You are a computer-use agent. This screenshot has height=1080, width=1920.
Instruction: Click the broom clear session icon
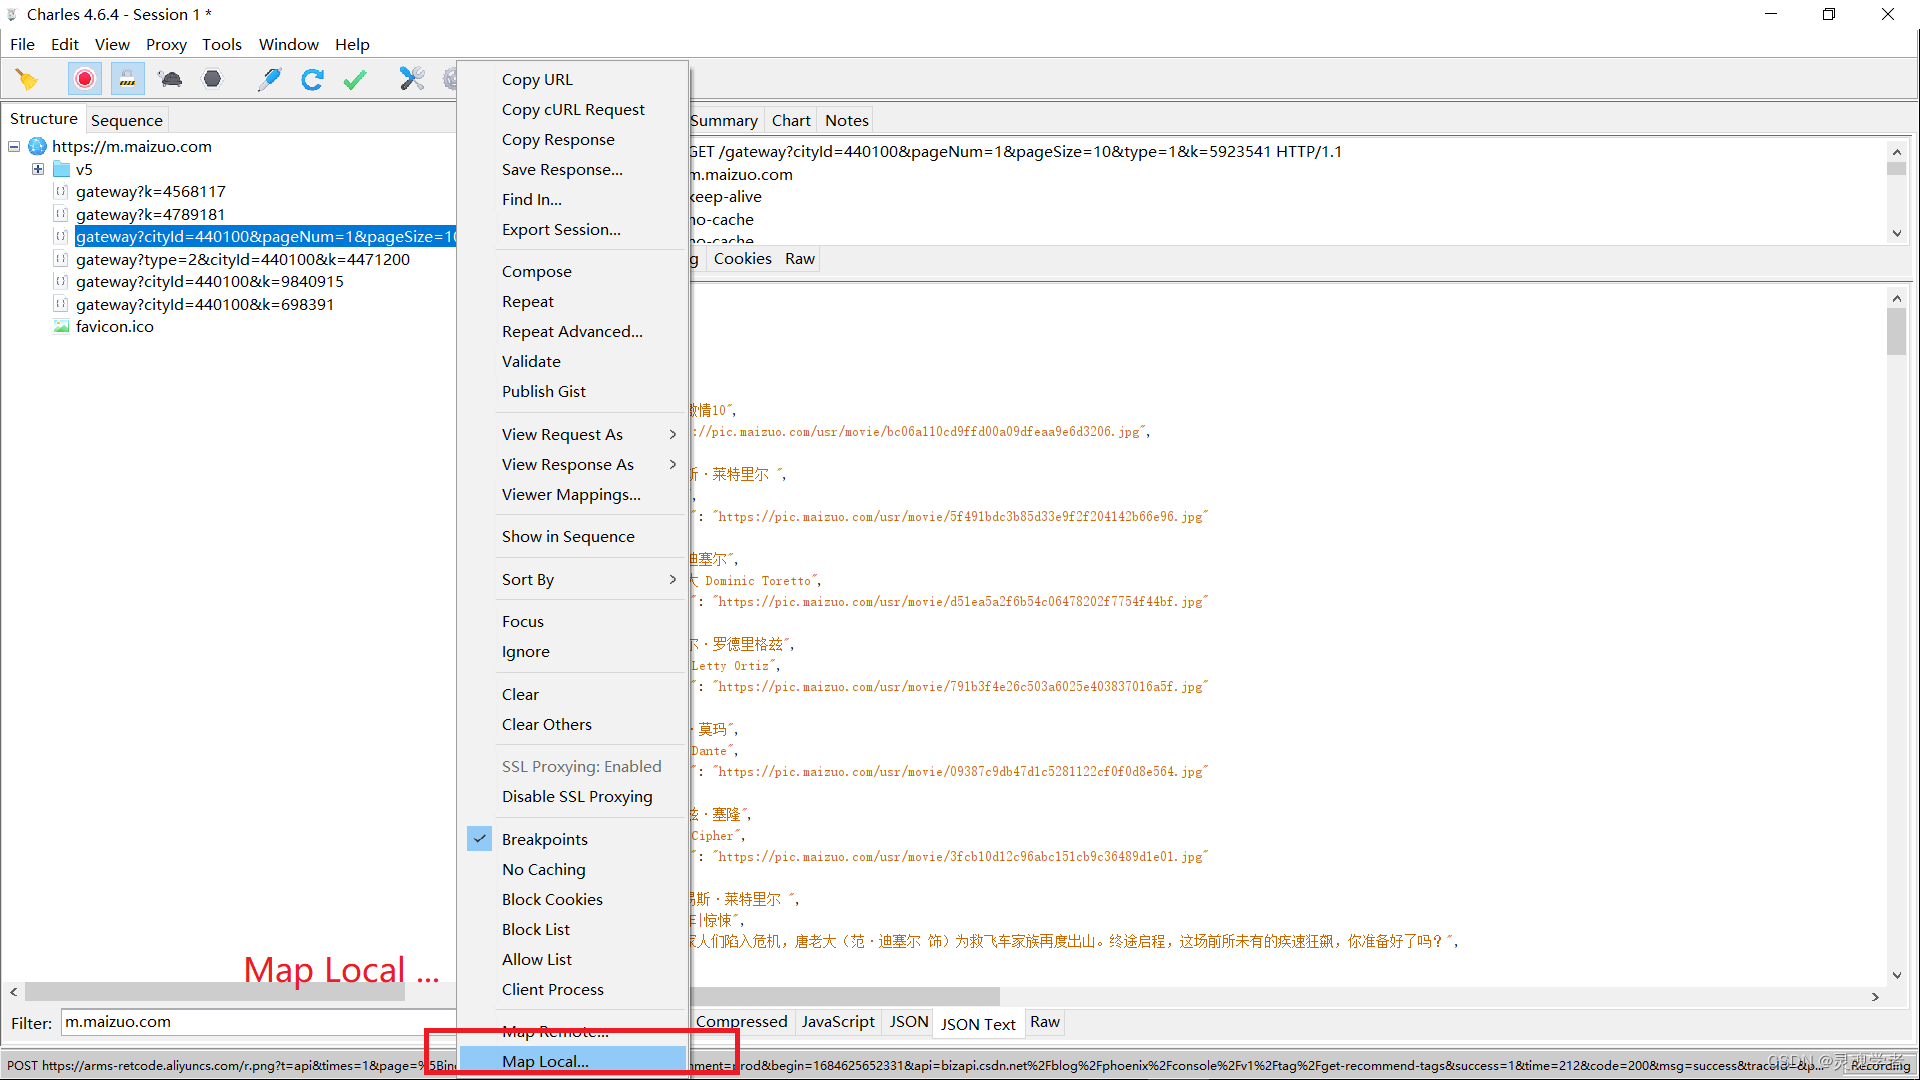tap(27, 79)
